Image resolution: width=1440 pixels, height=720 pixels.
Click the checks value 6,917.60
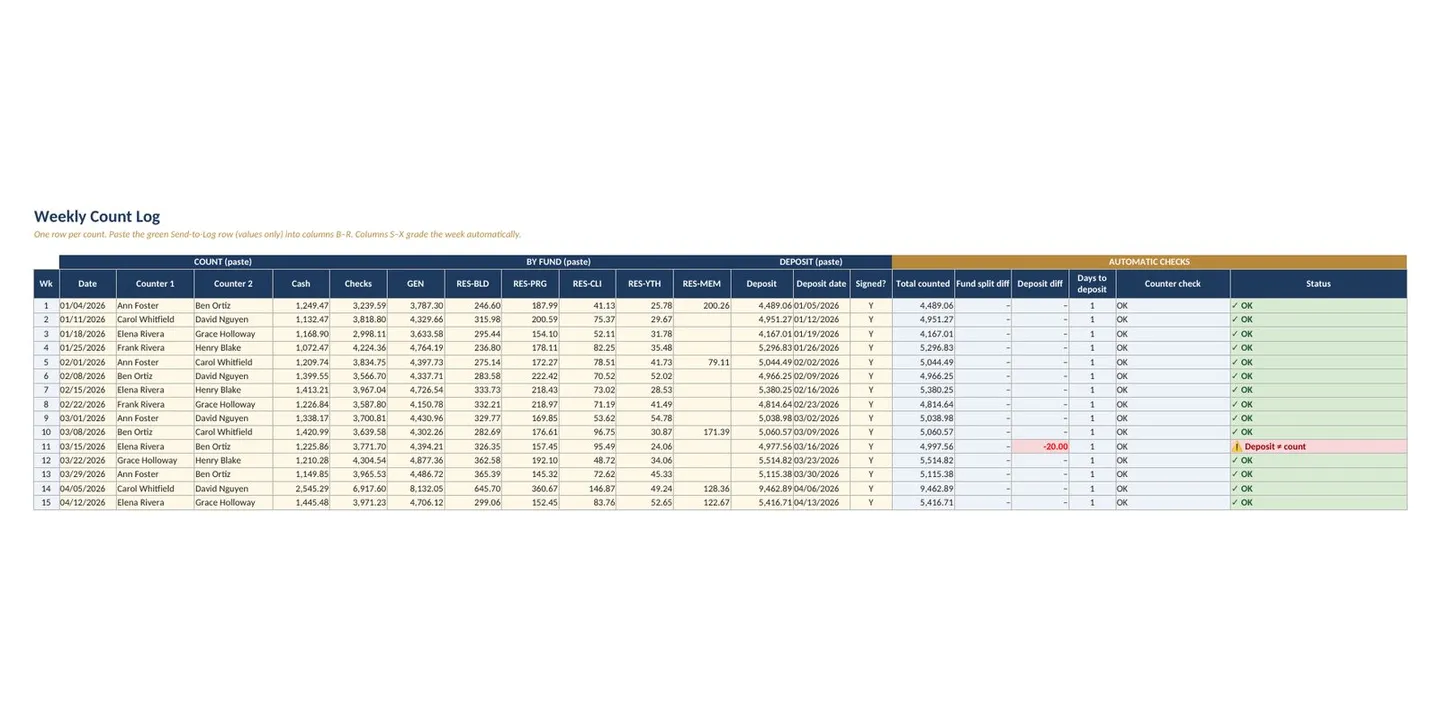(x=358, y=489)
